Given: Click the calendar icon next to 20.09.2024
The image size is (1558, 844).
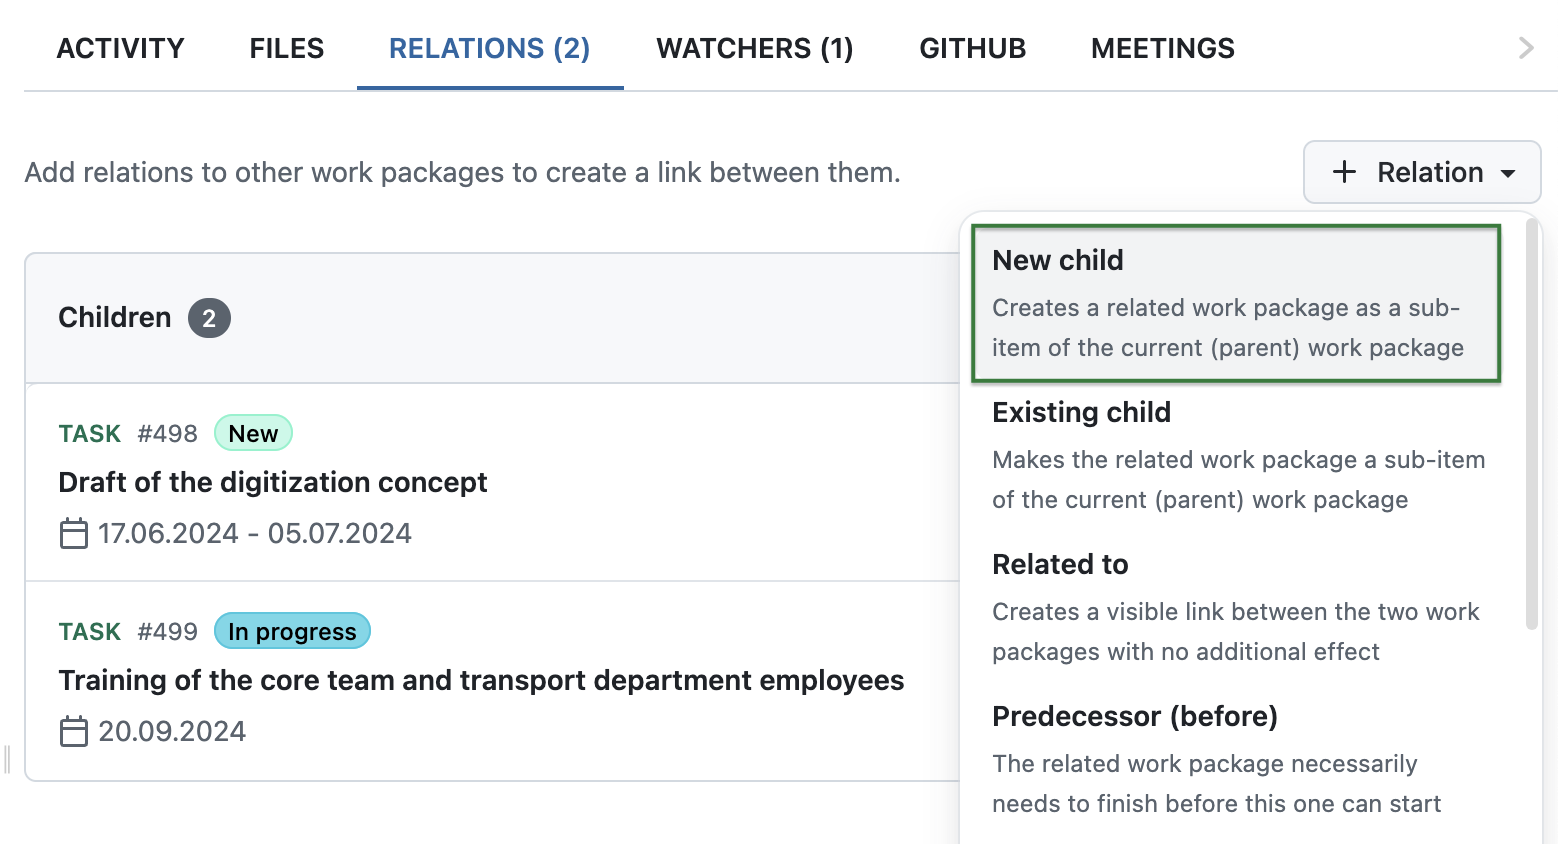Looking at the screenshot, I should [73, 731].
